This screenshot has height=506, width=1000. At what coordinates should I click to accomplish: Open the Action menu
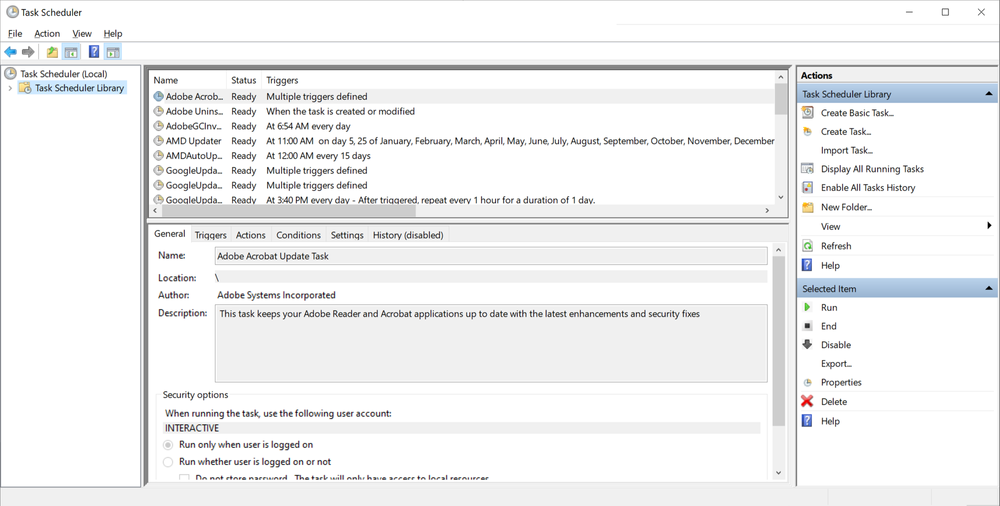click(47, 34)
